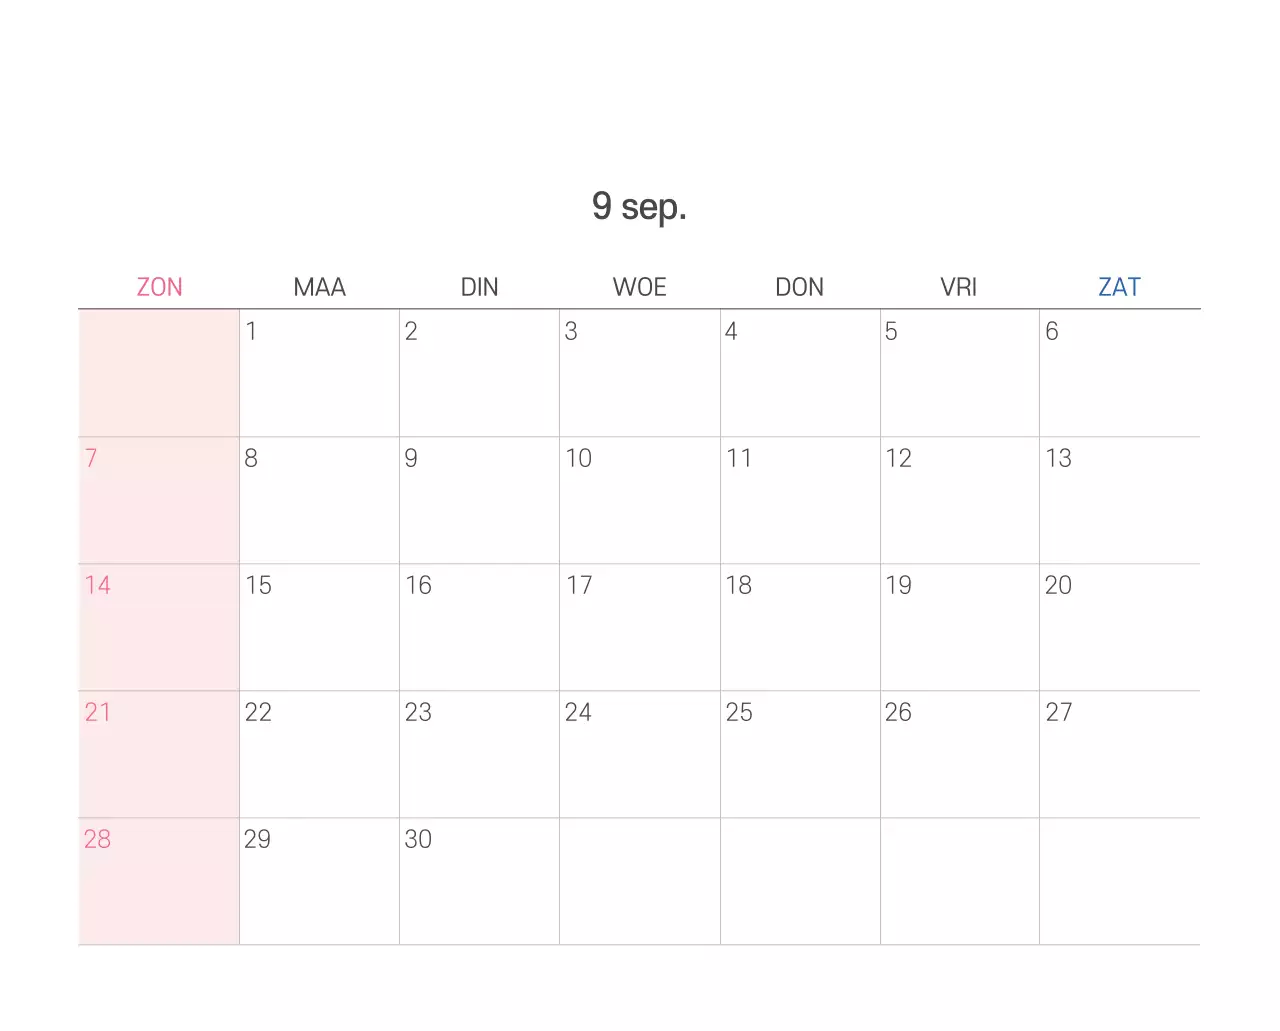Image resolution: width=1280 pixels, height=1031 pixels.
Task: Click the empty Sunday cell in first row
Action: click(x=159, y=373)
